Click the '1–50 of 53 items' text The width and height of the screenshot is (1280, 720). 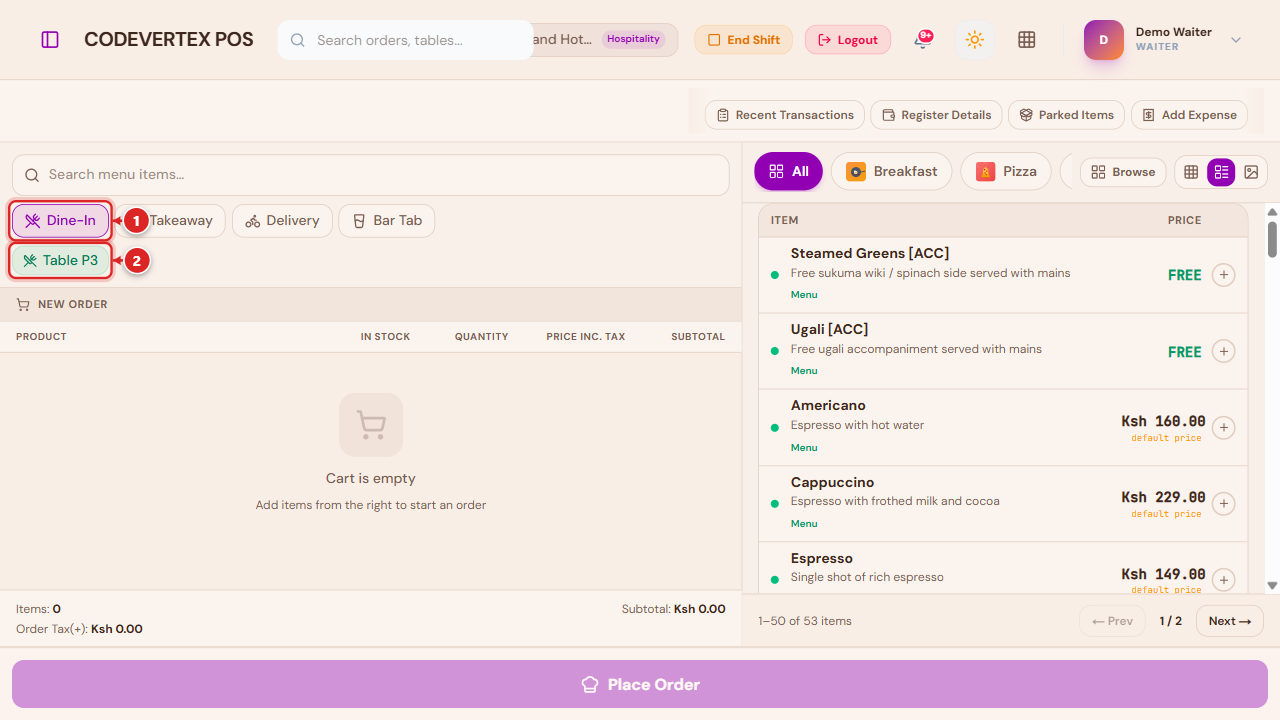pos(805,621)
